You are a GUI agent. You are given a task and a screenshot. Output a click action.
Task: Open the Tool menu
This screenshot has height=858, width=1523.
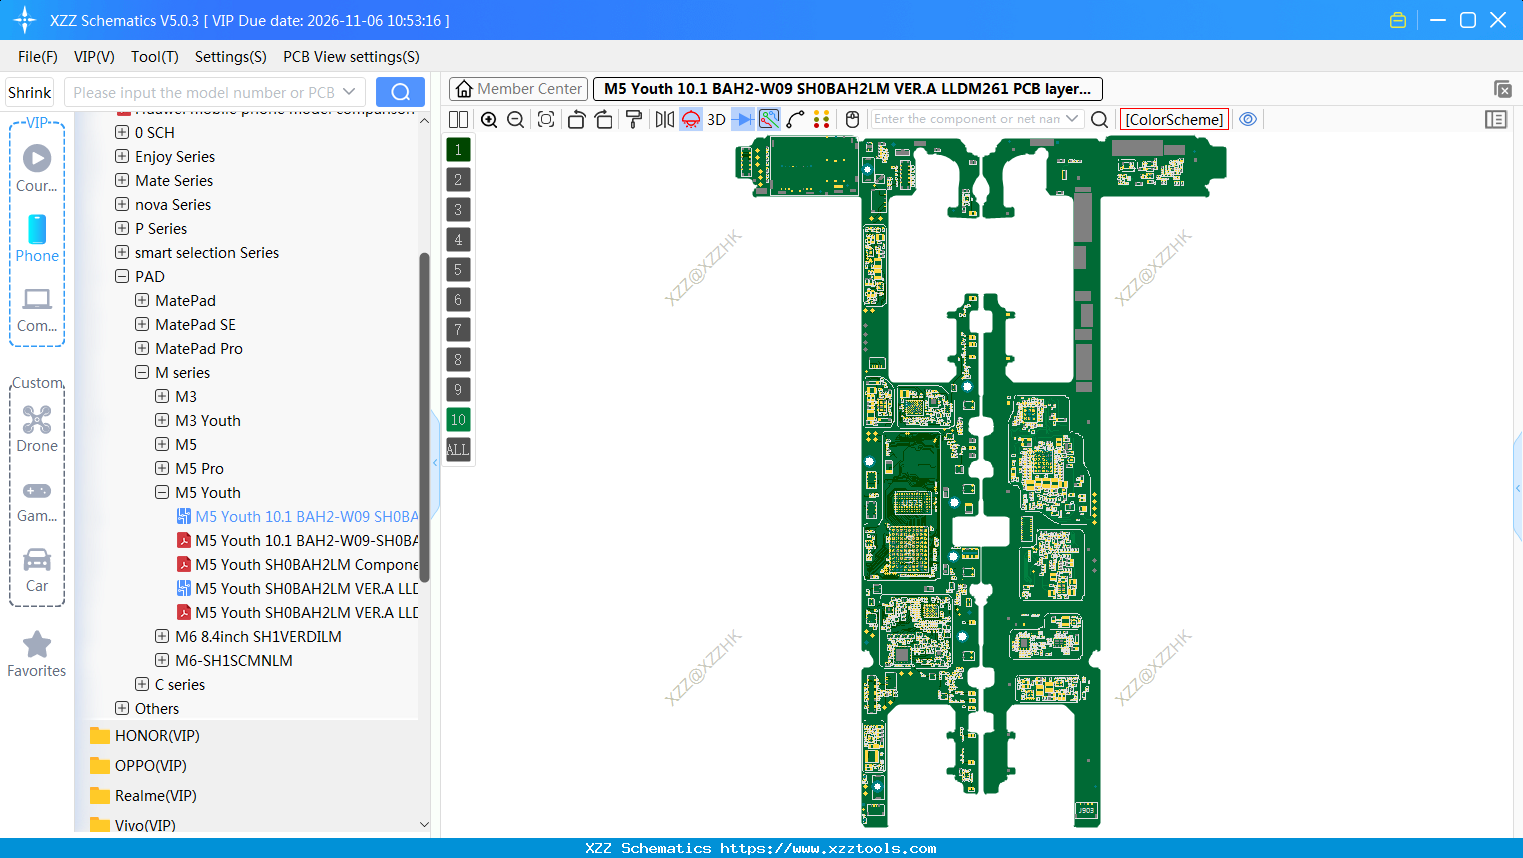coord(154,57)
